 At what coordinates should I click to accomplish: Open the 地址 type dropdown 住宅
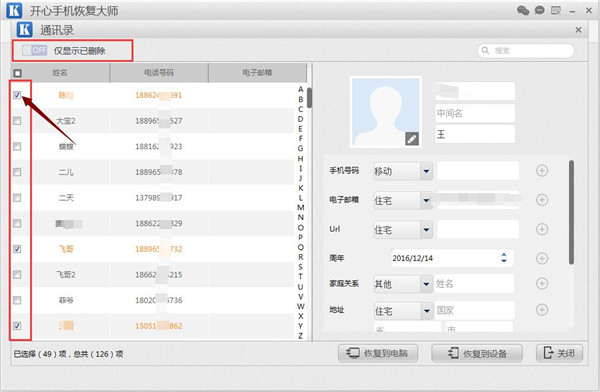tap(403, 311)
